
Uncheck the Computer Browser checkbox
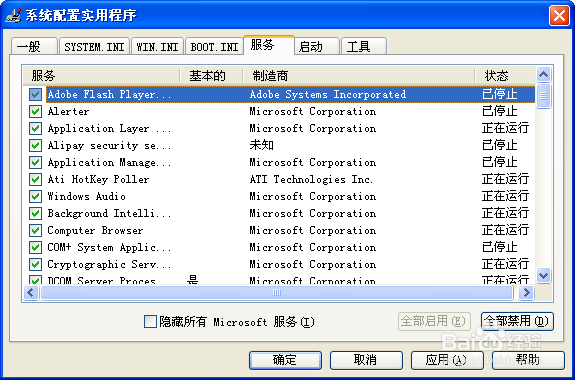(x=35, y=230)
